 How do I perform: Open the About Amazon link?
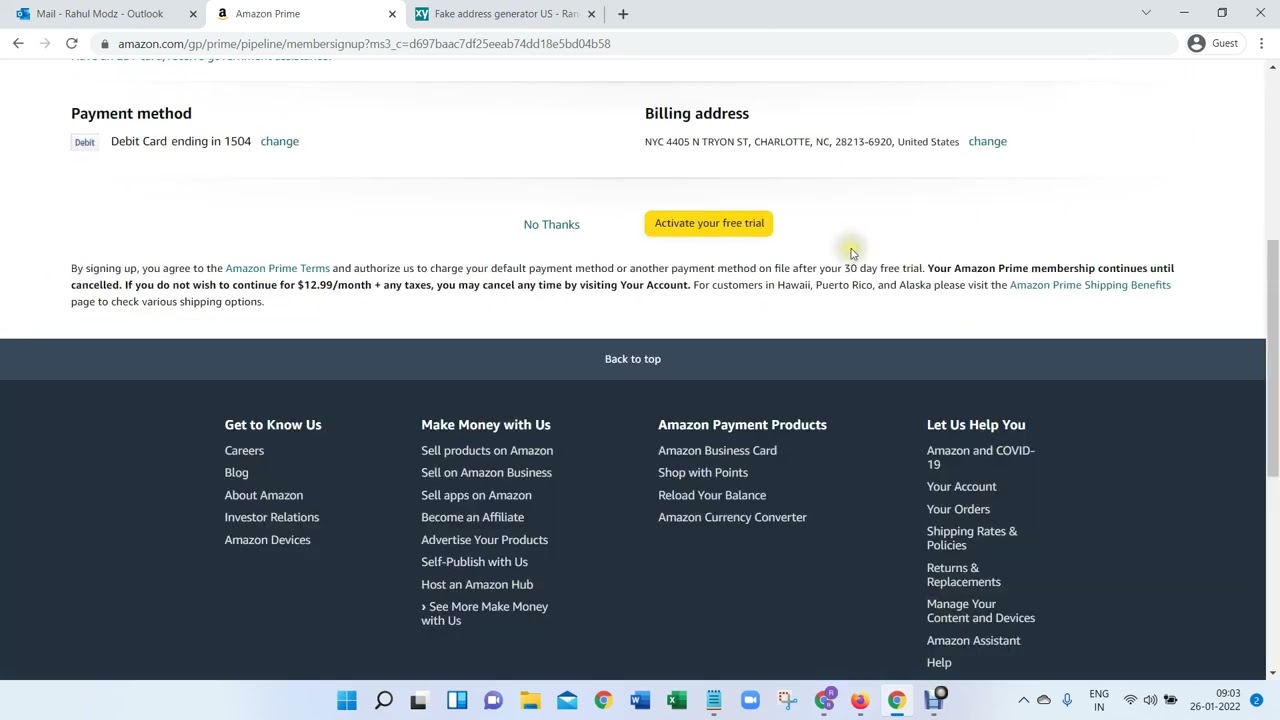click(x=263, y=495)
